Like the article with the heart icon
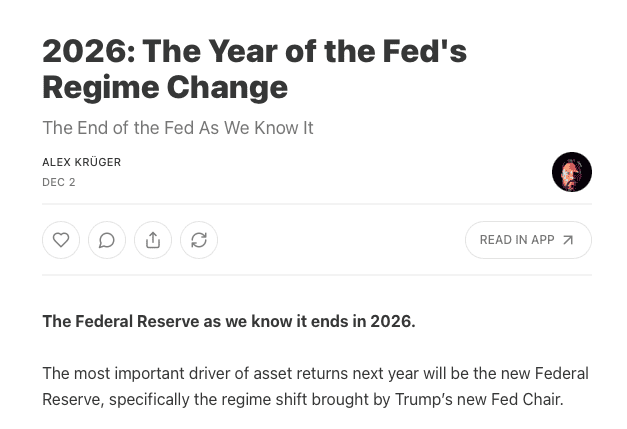The image size is (627, 429). pos(61,240)
